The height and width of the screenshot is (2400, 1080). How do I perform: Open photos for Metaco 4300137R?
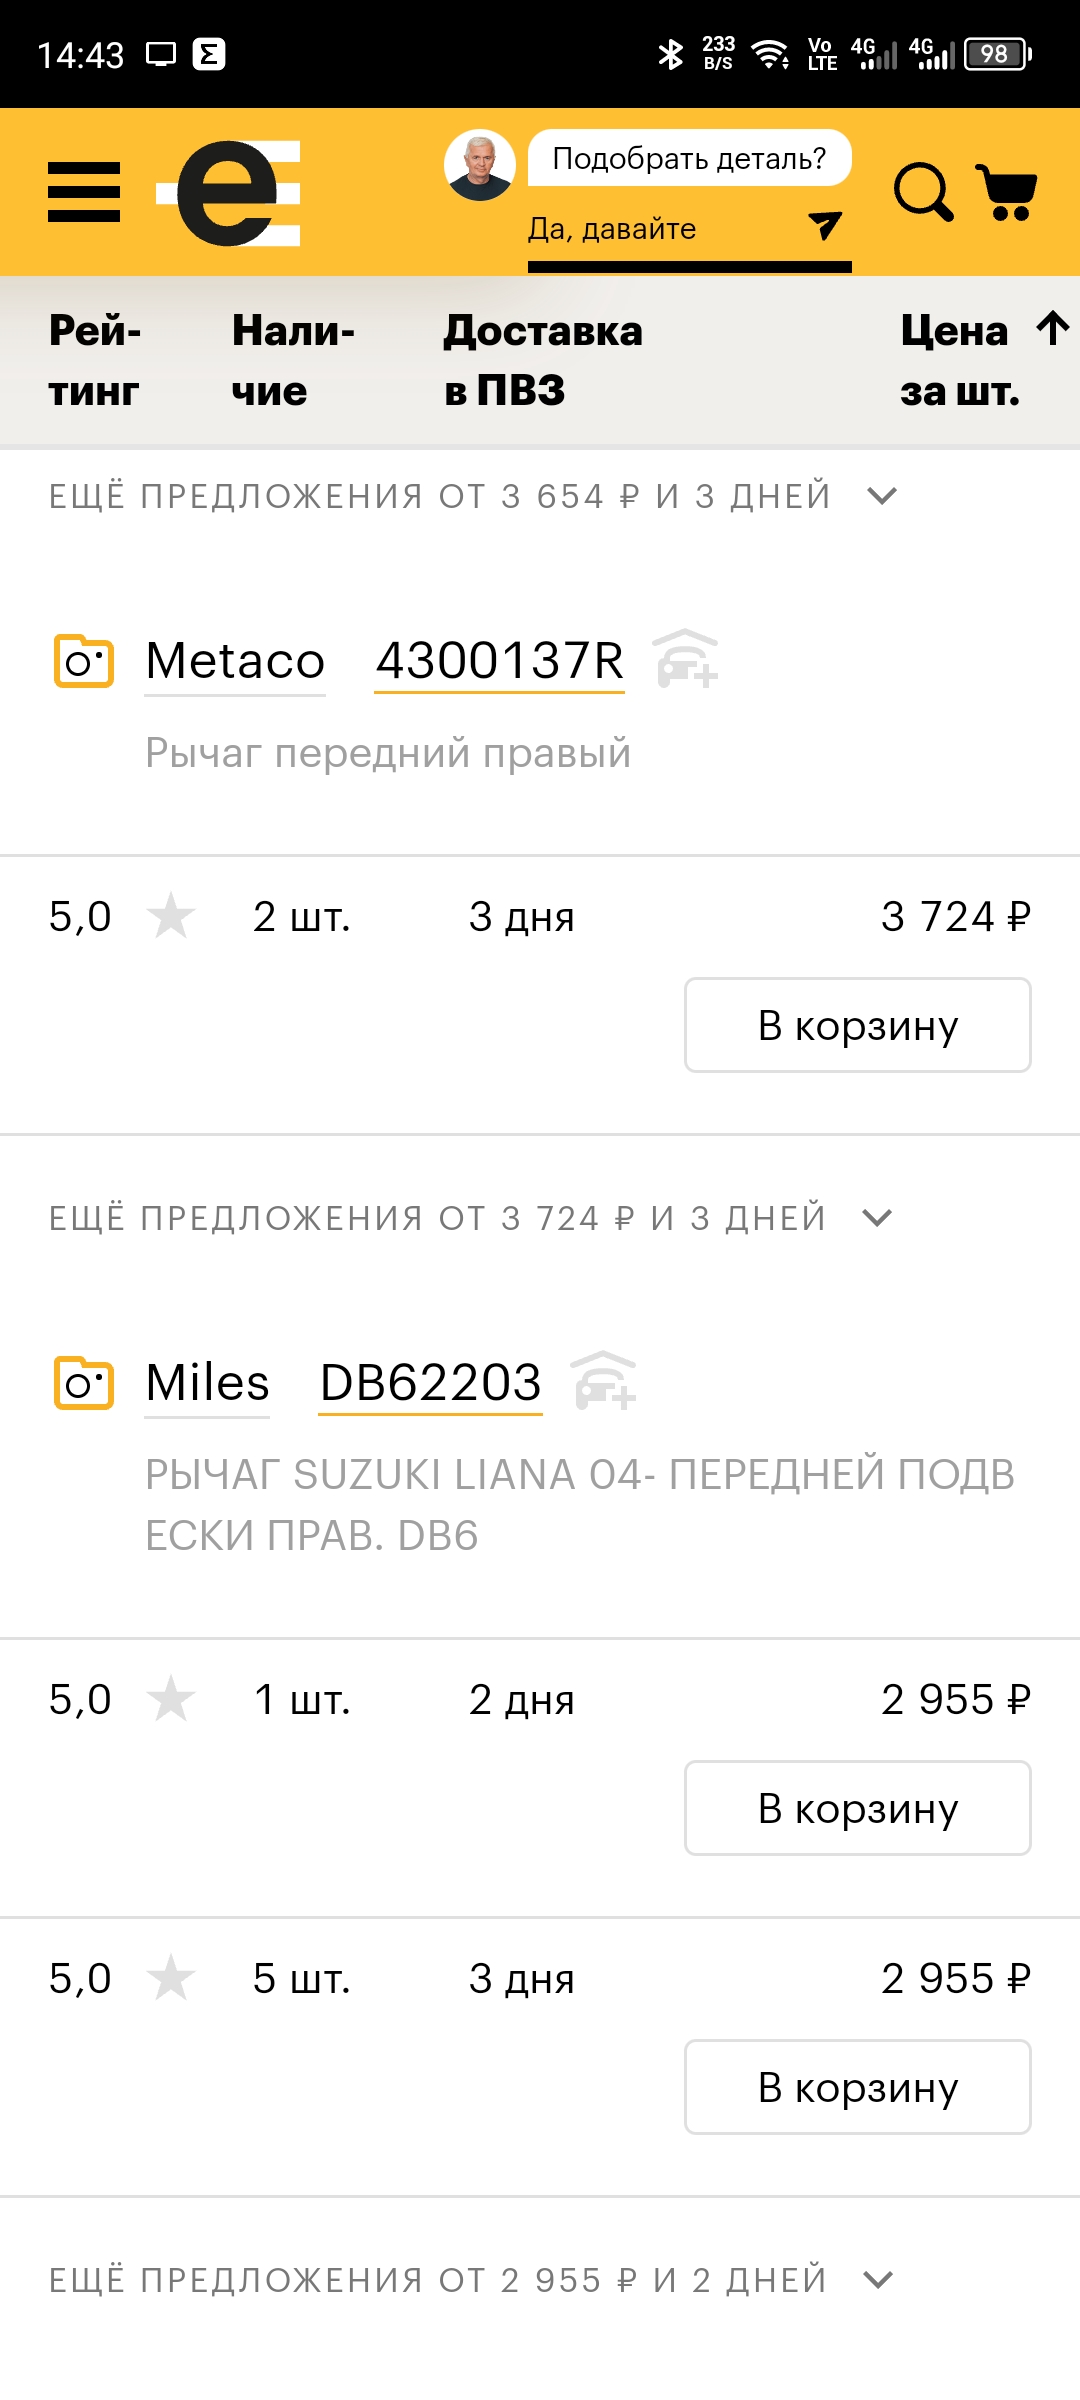click(x=83, y=661)
